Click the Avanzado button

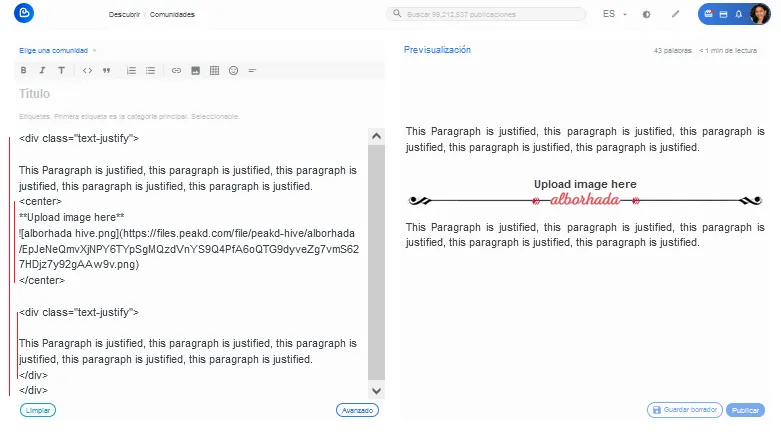357,410
